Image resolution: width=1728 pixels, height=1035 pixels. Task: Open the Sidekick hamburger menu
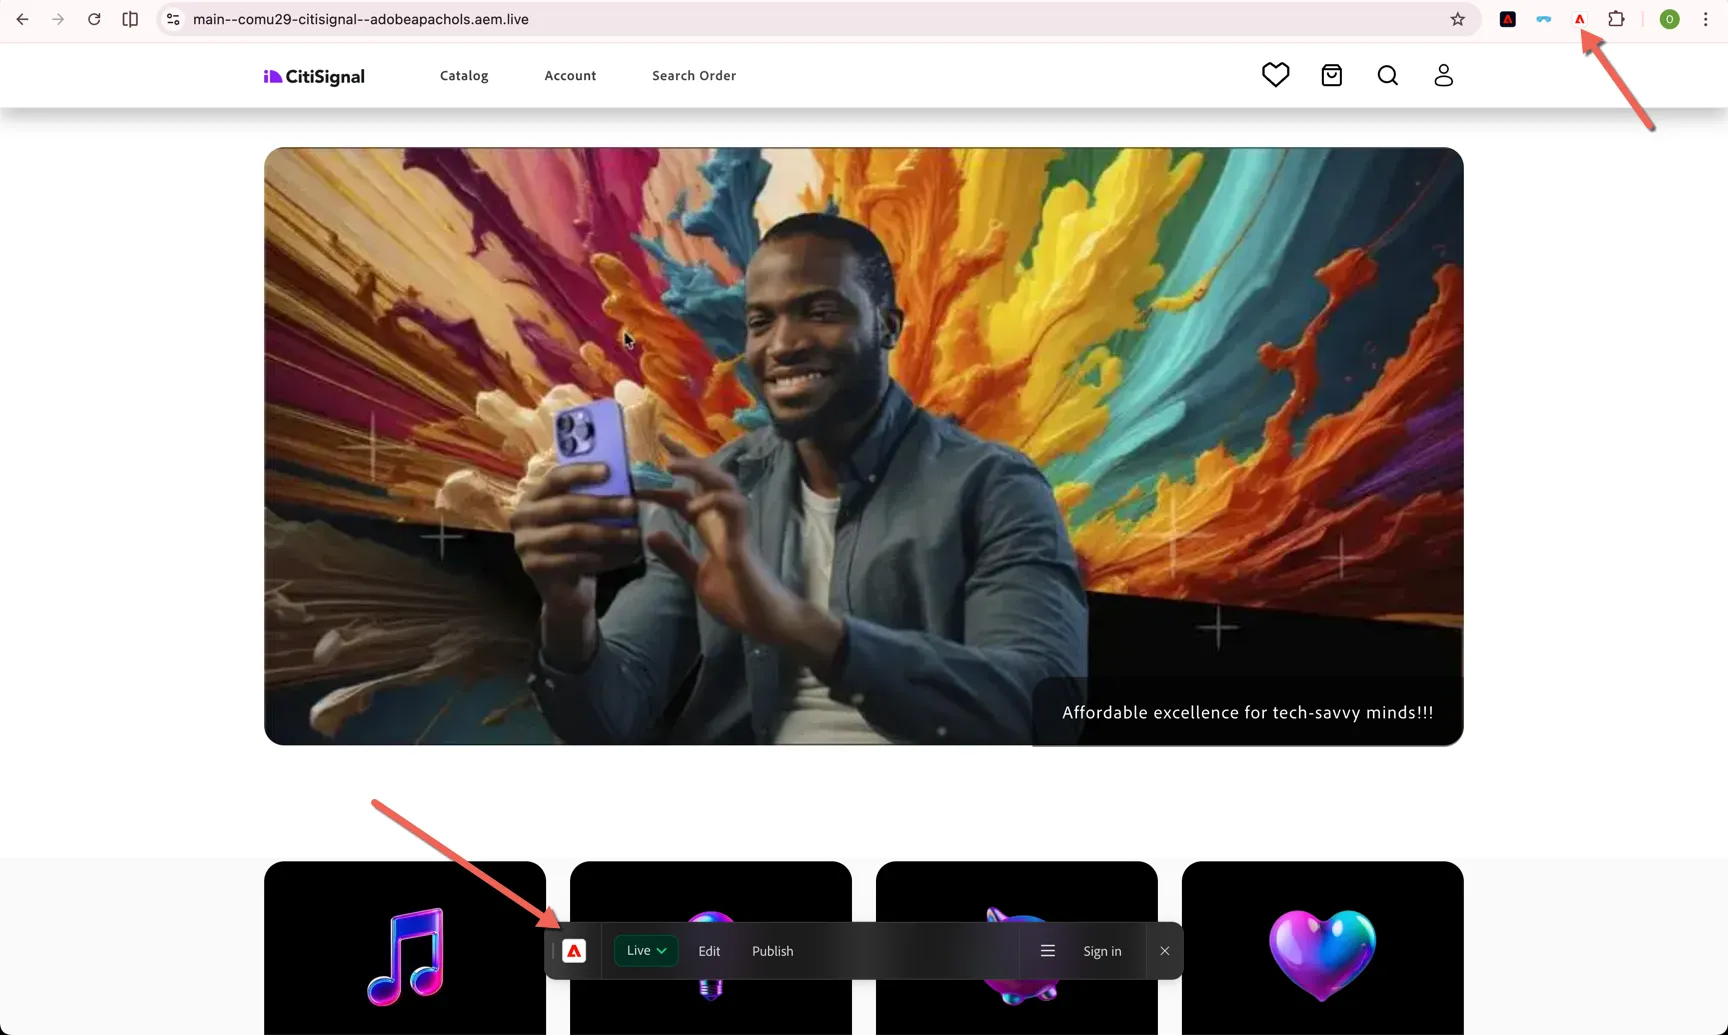pyautogui.click(x=1047, y=951)
